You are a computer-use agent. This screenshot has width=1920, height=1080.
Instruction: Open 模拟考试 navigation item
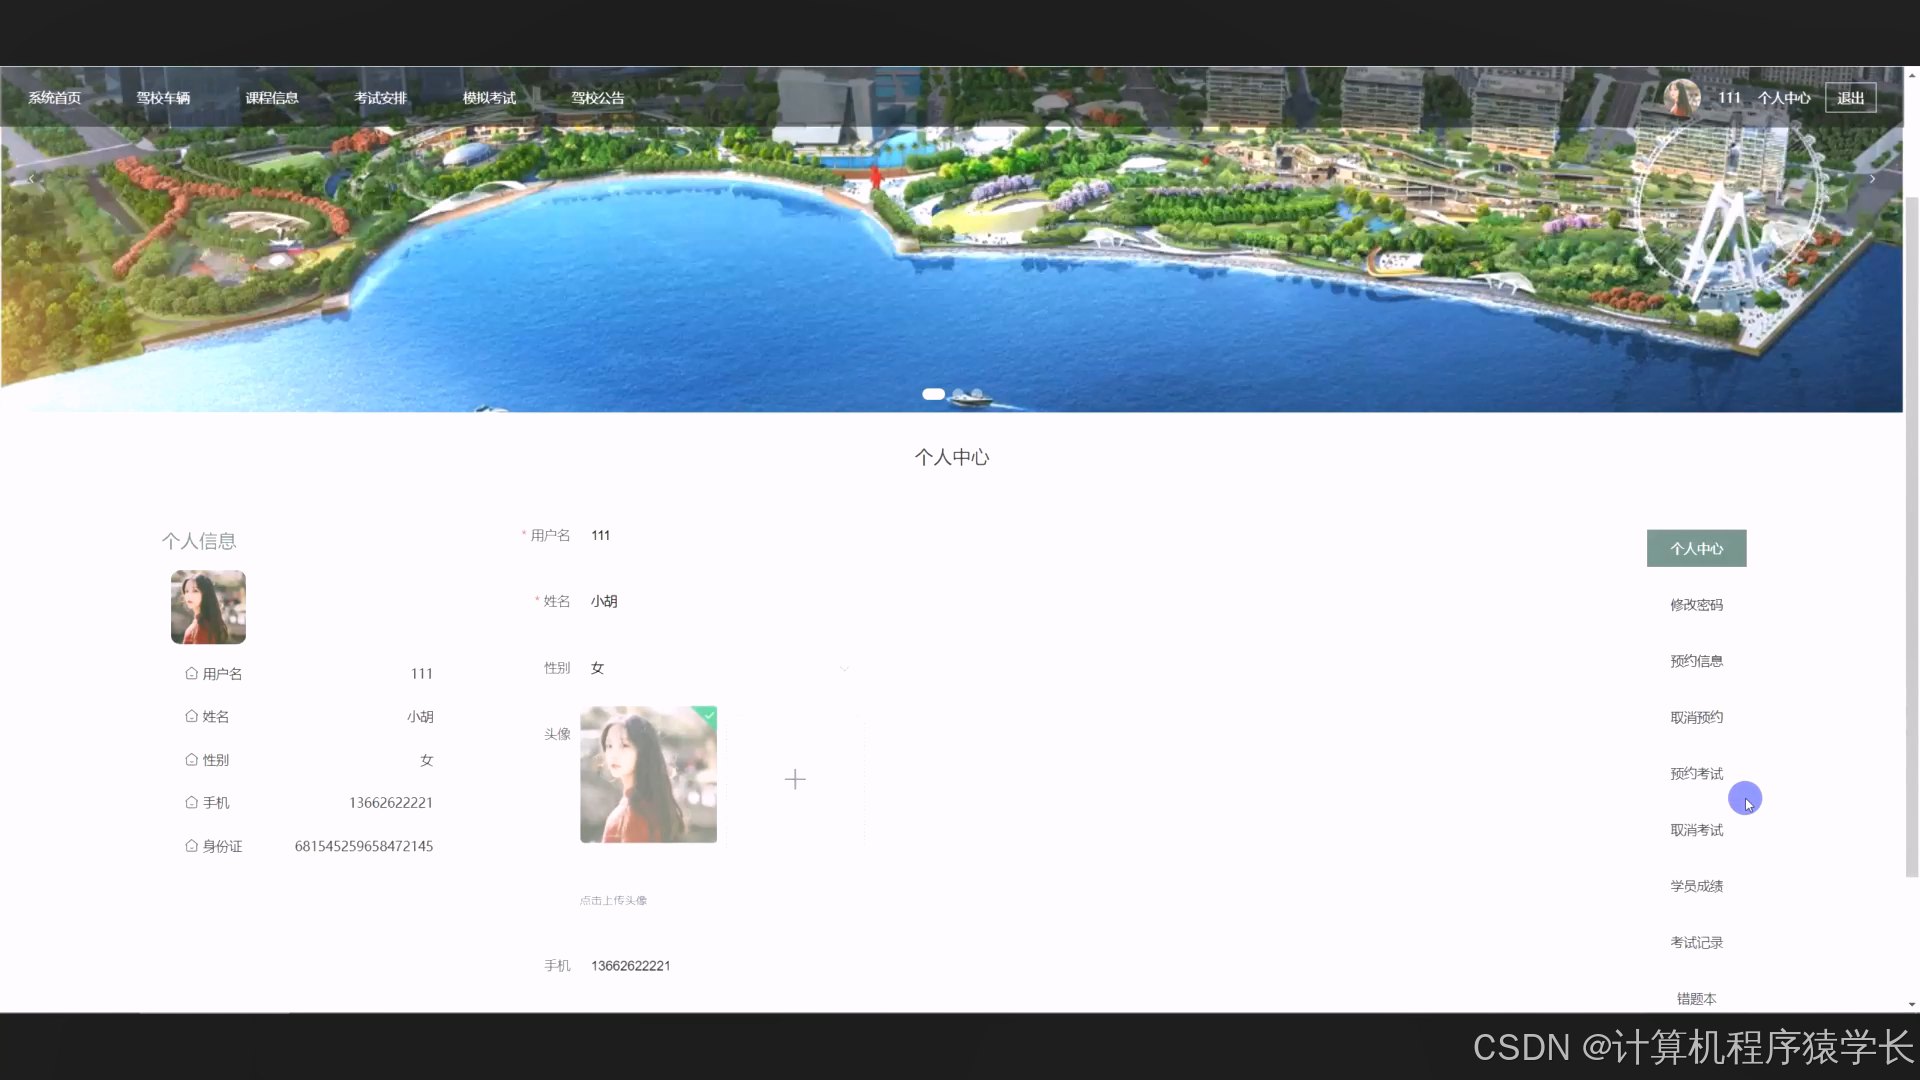[x=489, y=98]
